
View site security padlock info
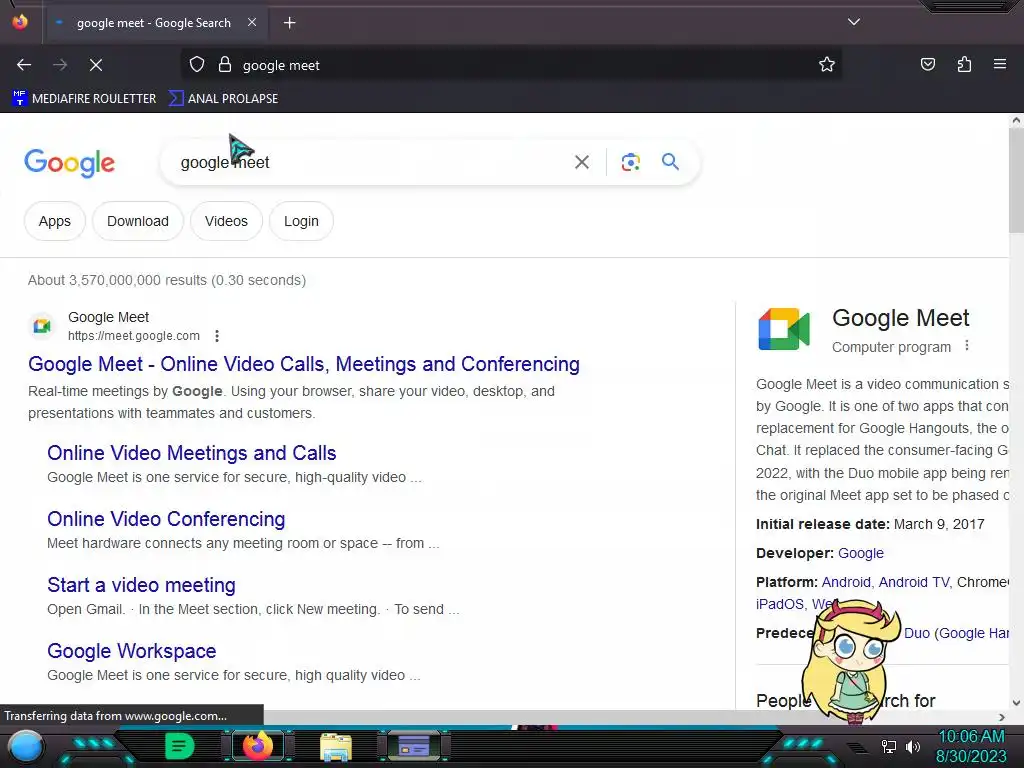[x=225, y=65]
